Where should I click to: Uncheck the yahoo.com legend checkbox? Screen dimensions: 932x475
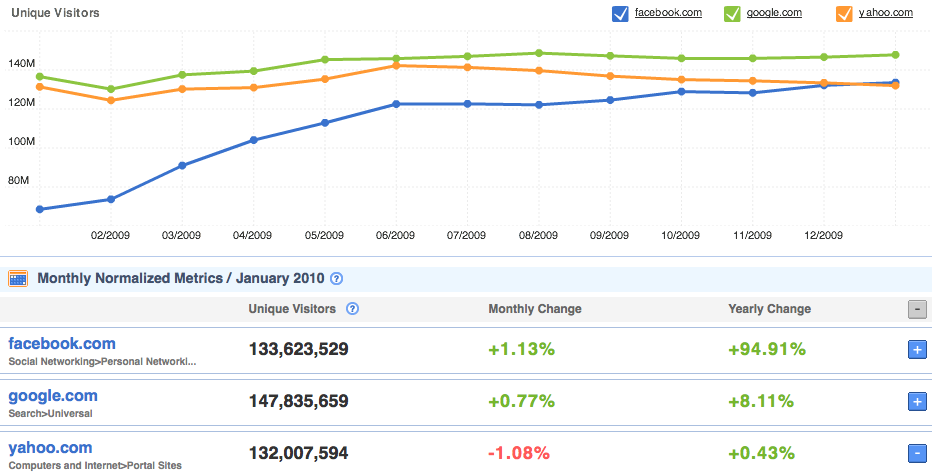(844, 13)
